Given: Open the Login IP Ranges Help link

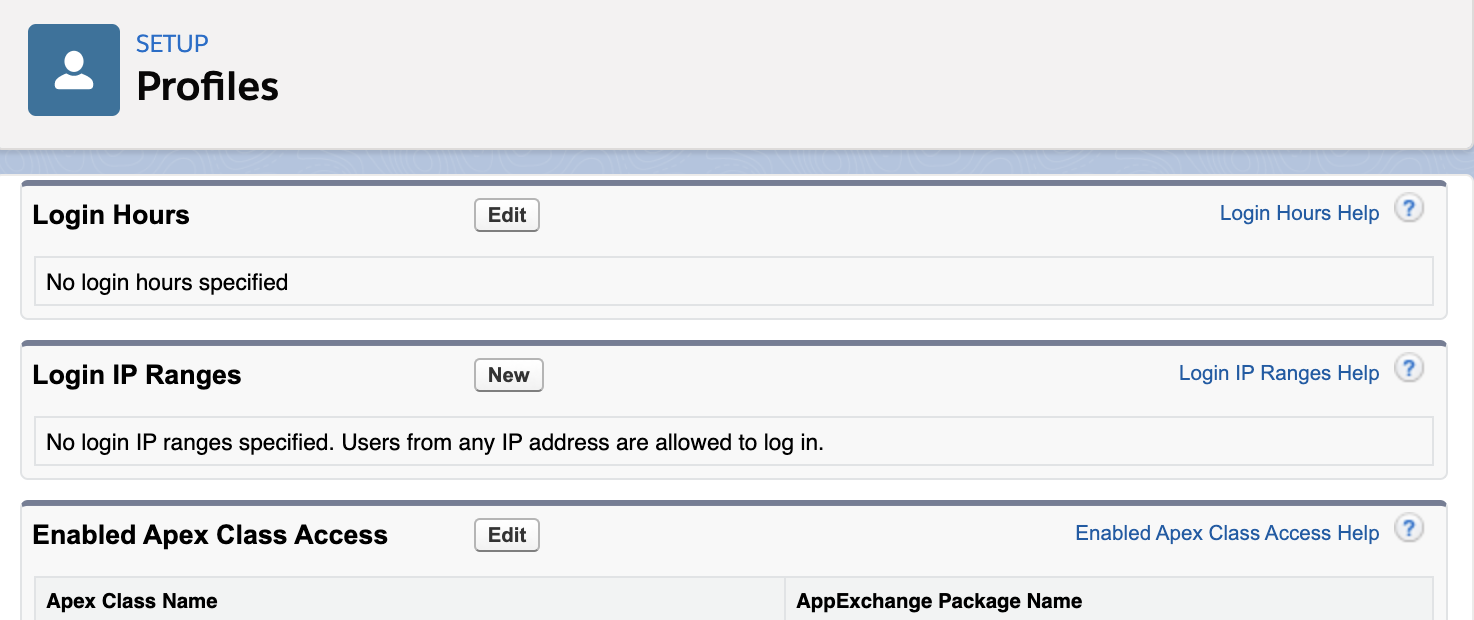Looking at the screenshot, I should click(x=1278, y=373).
